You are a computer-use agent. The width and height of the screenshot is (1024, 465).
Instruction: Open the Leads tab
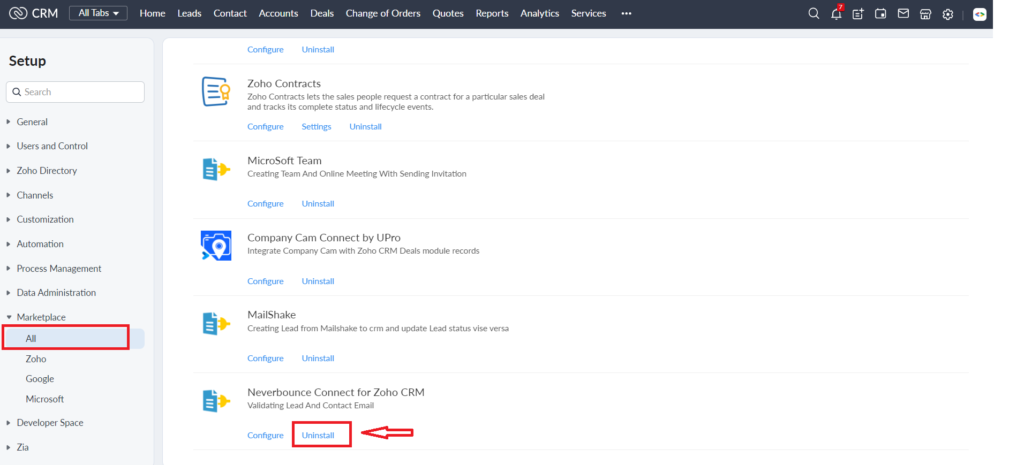(x=189, y=13)
